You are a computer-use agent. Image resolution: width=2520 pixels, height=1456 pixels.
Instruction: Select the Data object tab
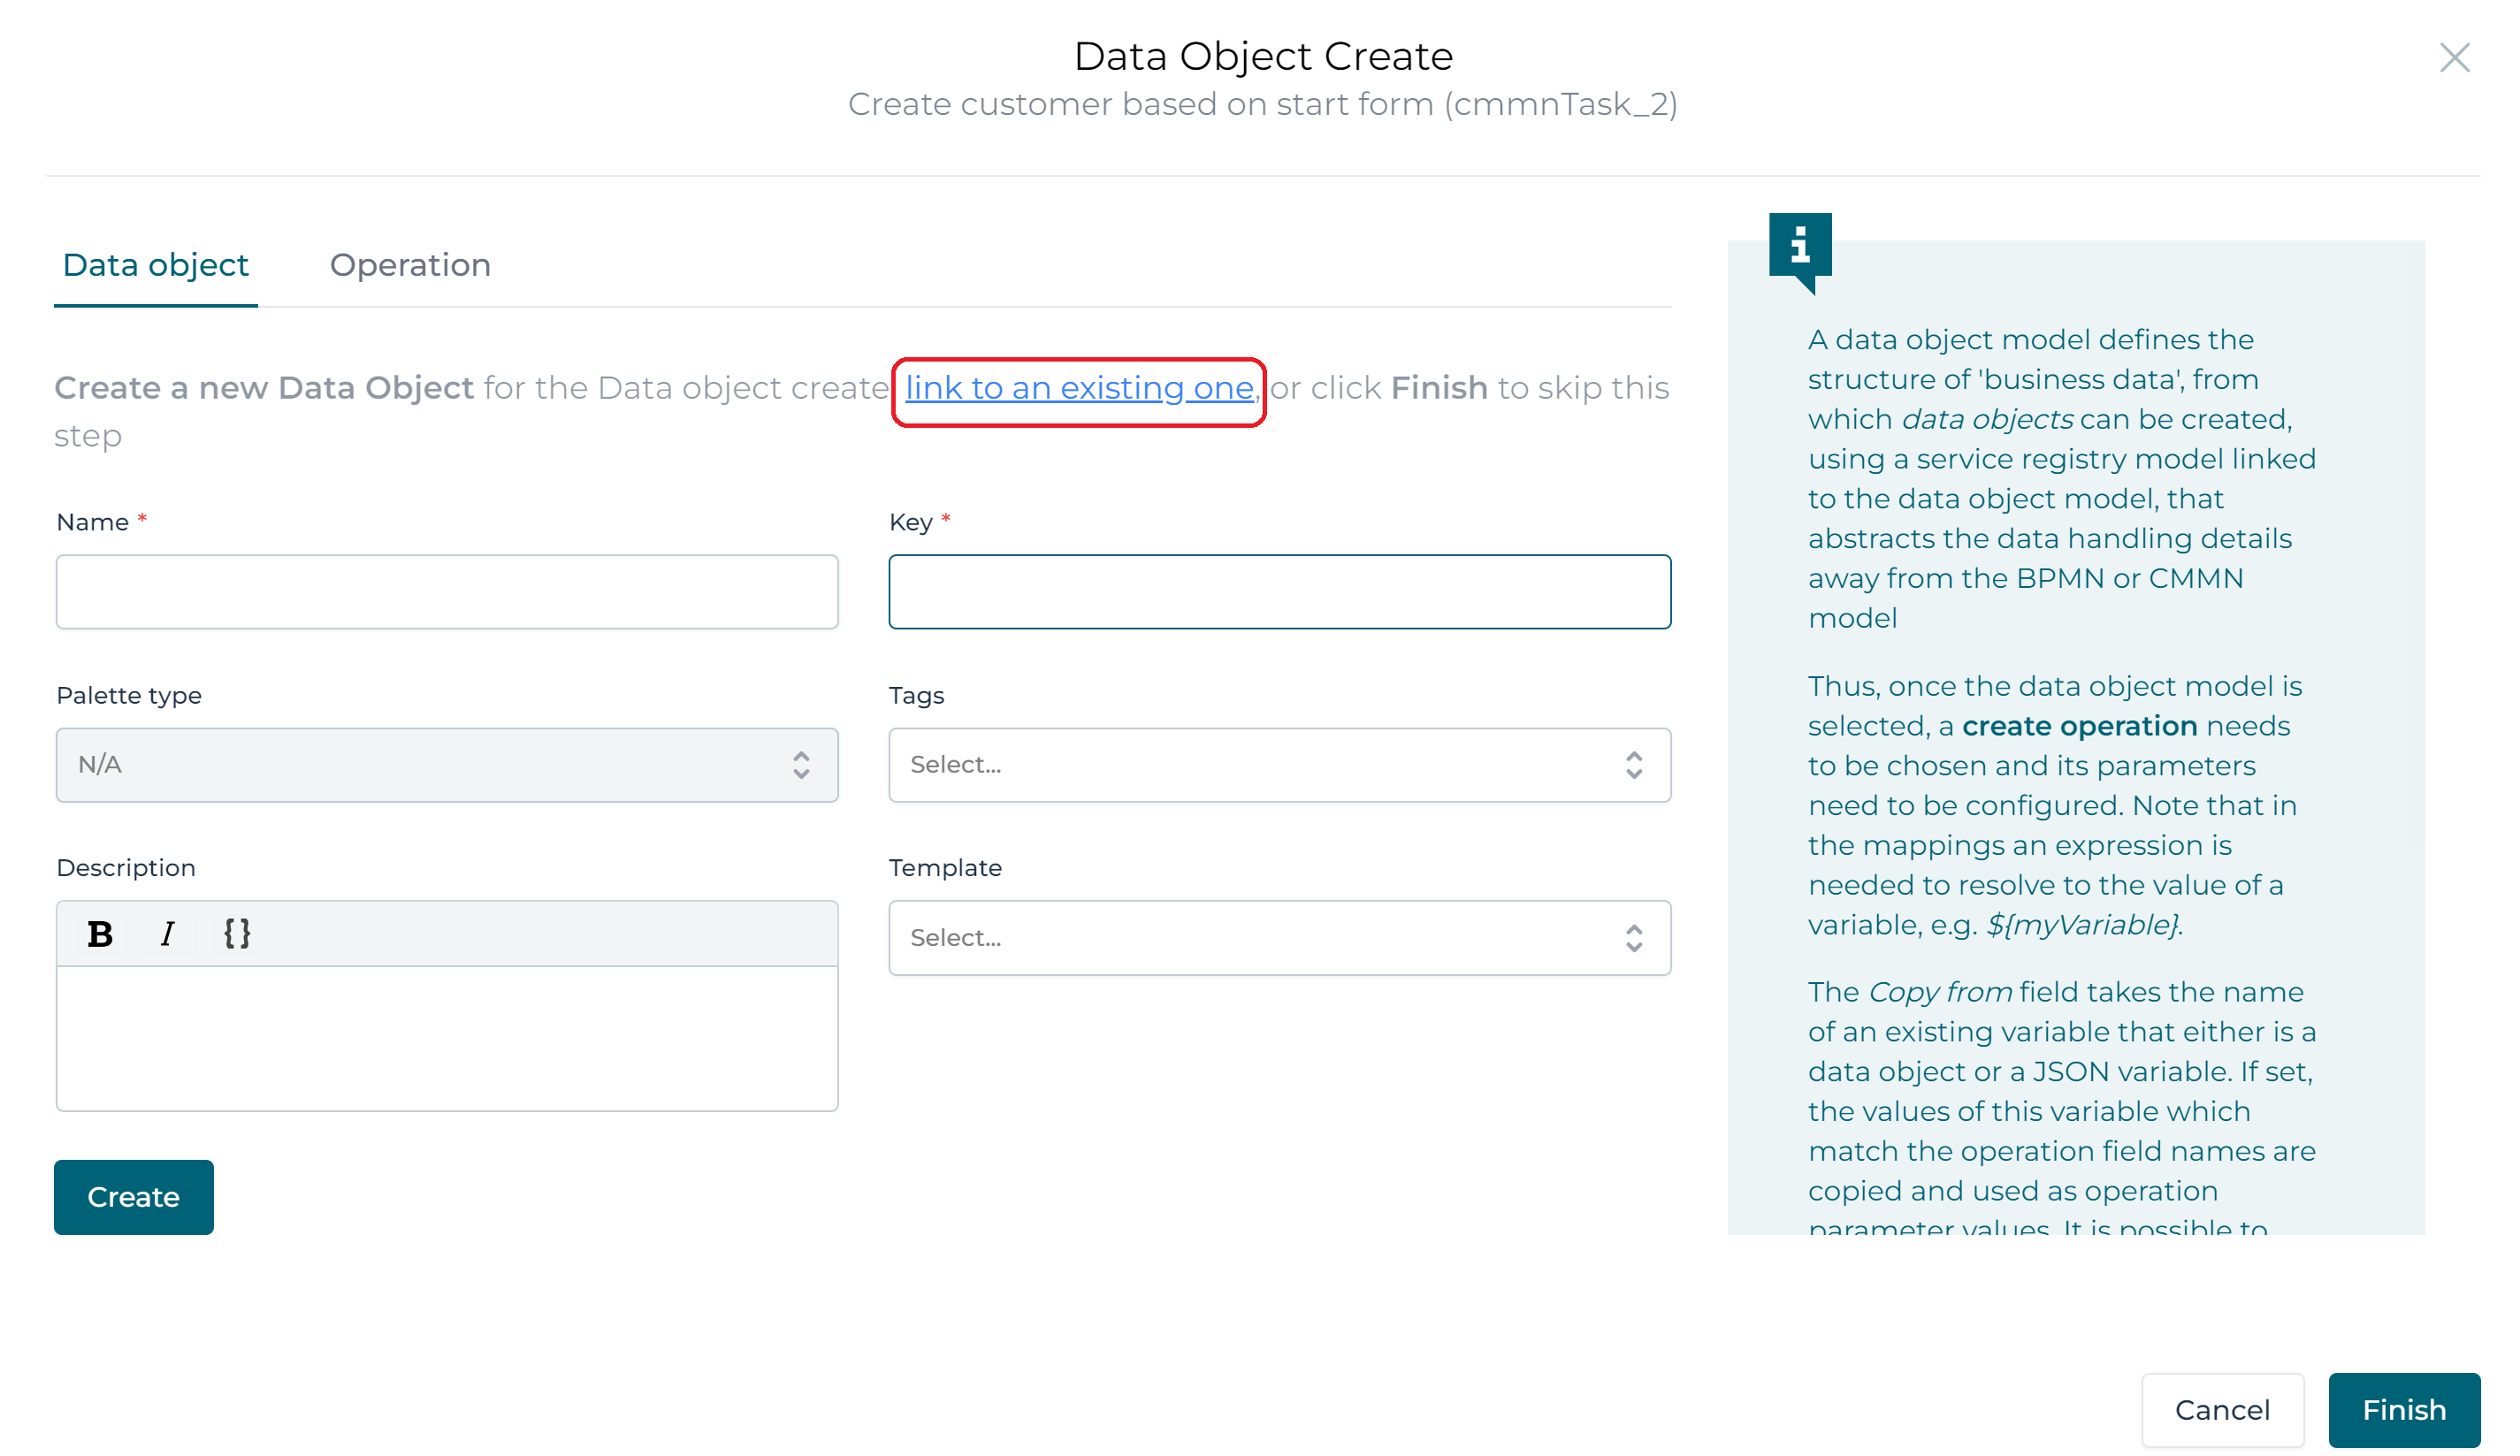tap(155, 264)
